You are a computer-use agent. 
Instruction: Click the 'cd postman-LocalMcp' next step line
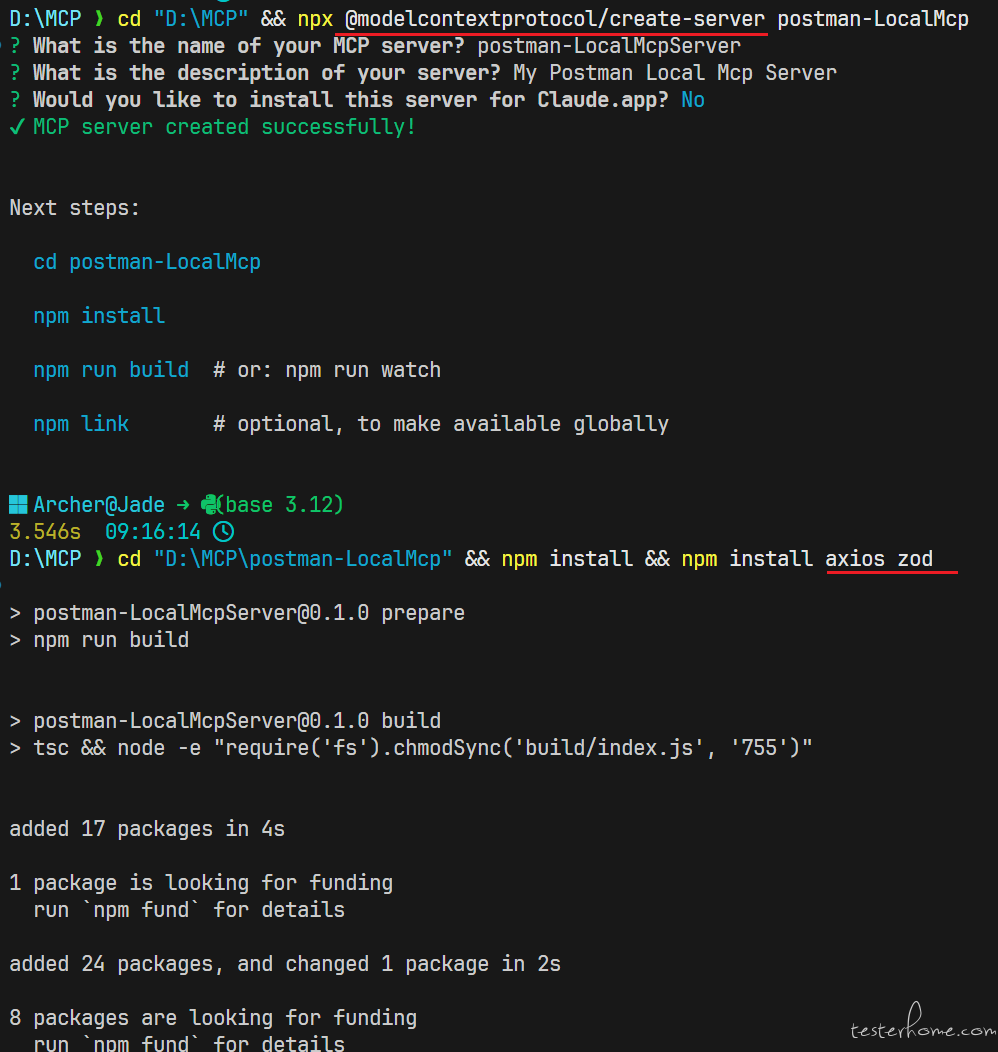147,262
